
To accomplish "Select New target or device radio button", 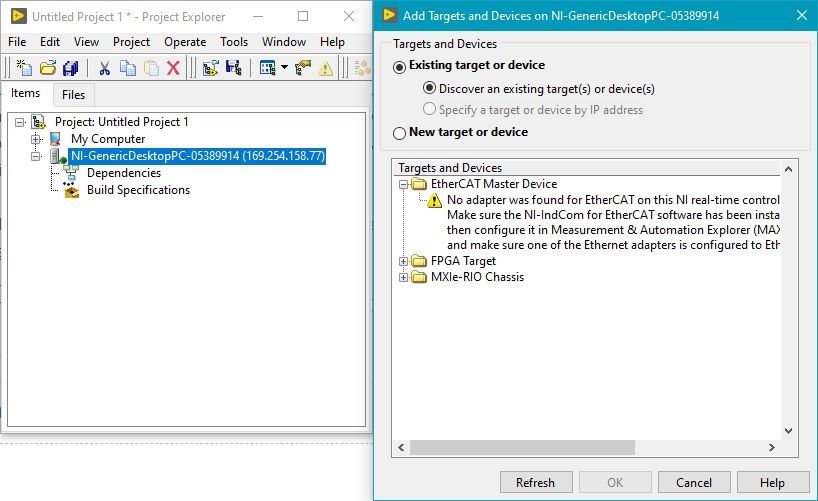I will click(400, 133).
